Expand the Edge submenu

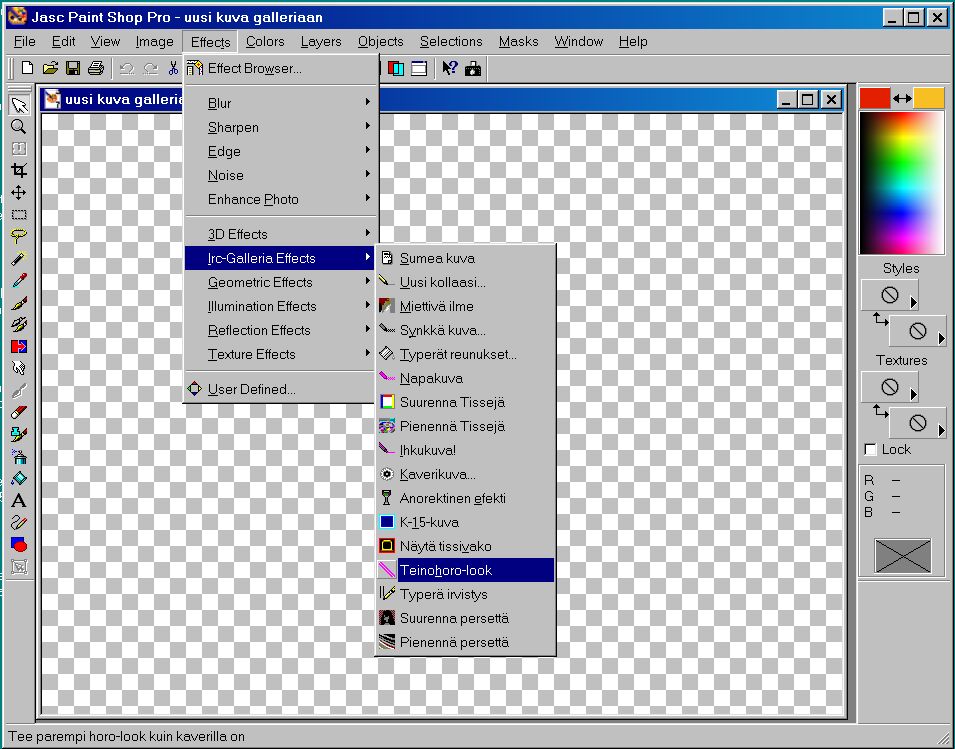click(281, 151)
